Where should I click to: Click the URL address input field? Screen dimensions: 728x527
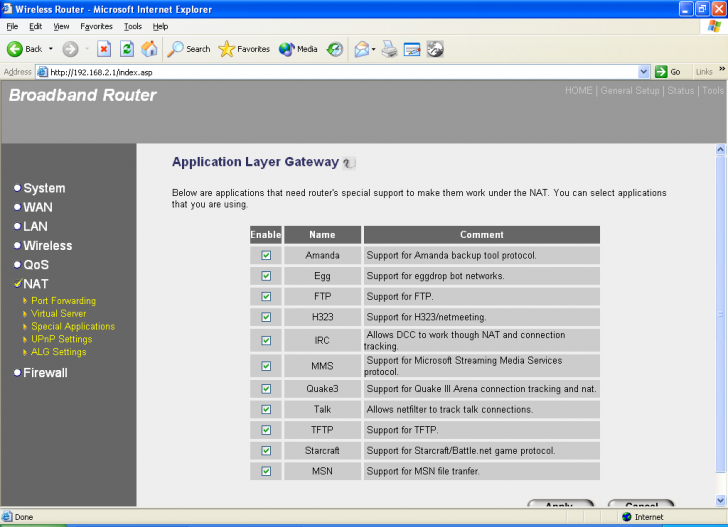343,72
